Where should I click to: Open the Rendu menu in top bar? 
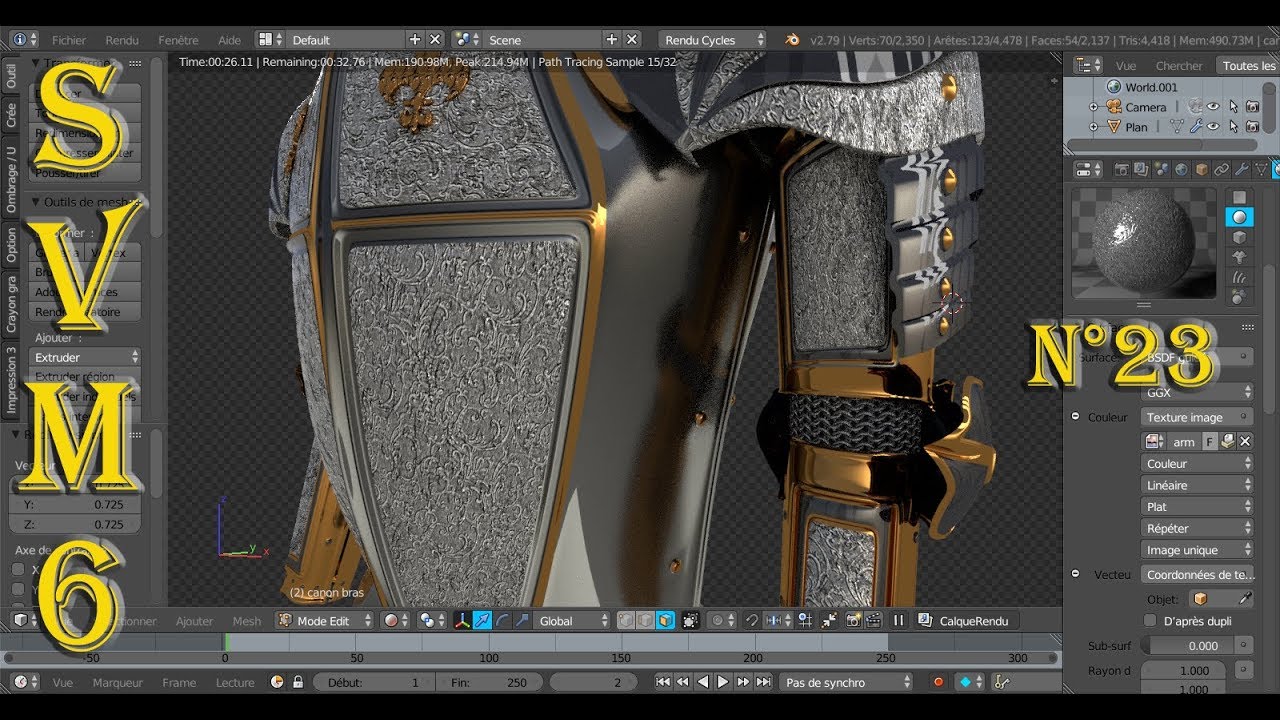pyautogui.click(x=122, y=40)
